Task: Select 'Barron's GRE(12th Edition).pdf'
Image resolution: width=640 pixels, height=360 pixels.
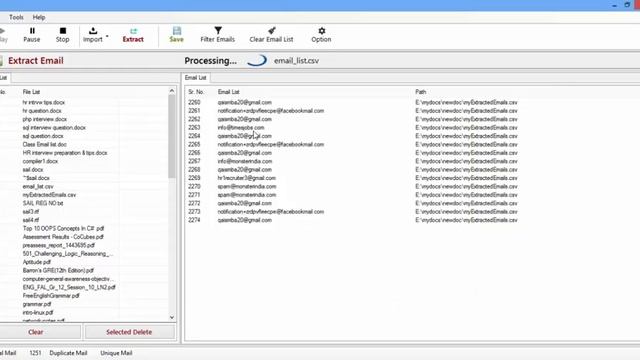Action: pyautogui.click(x=58, y=270)
